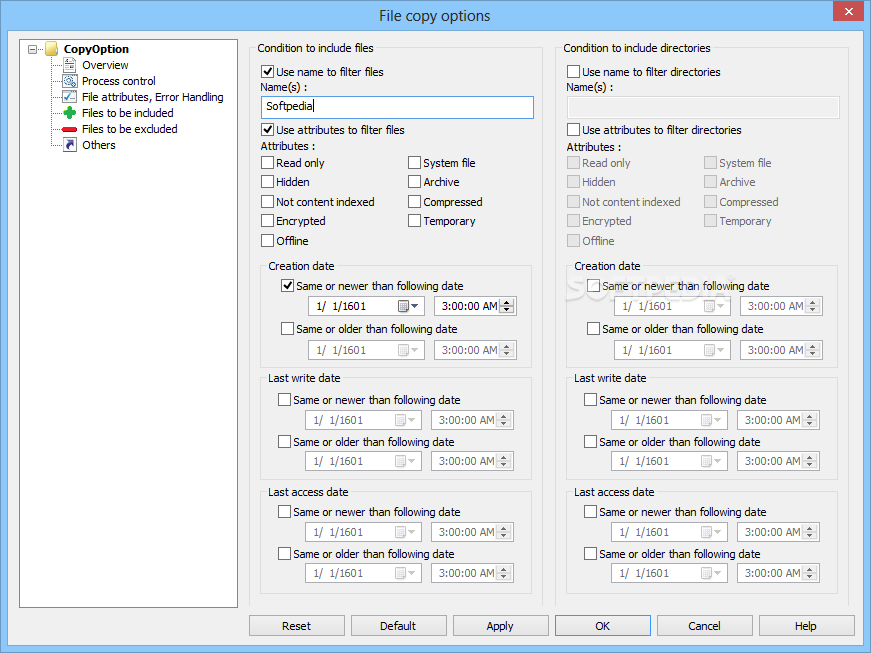Check the Offline file attribute

pos(268,240)
